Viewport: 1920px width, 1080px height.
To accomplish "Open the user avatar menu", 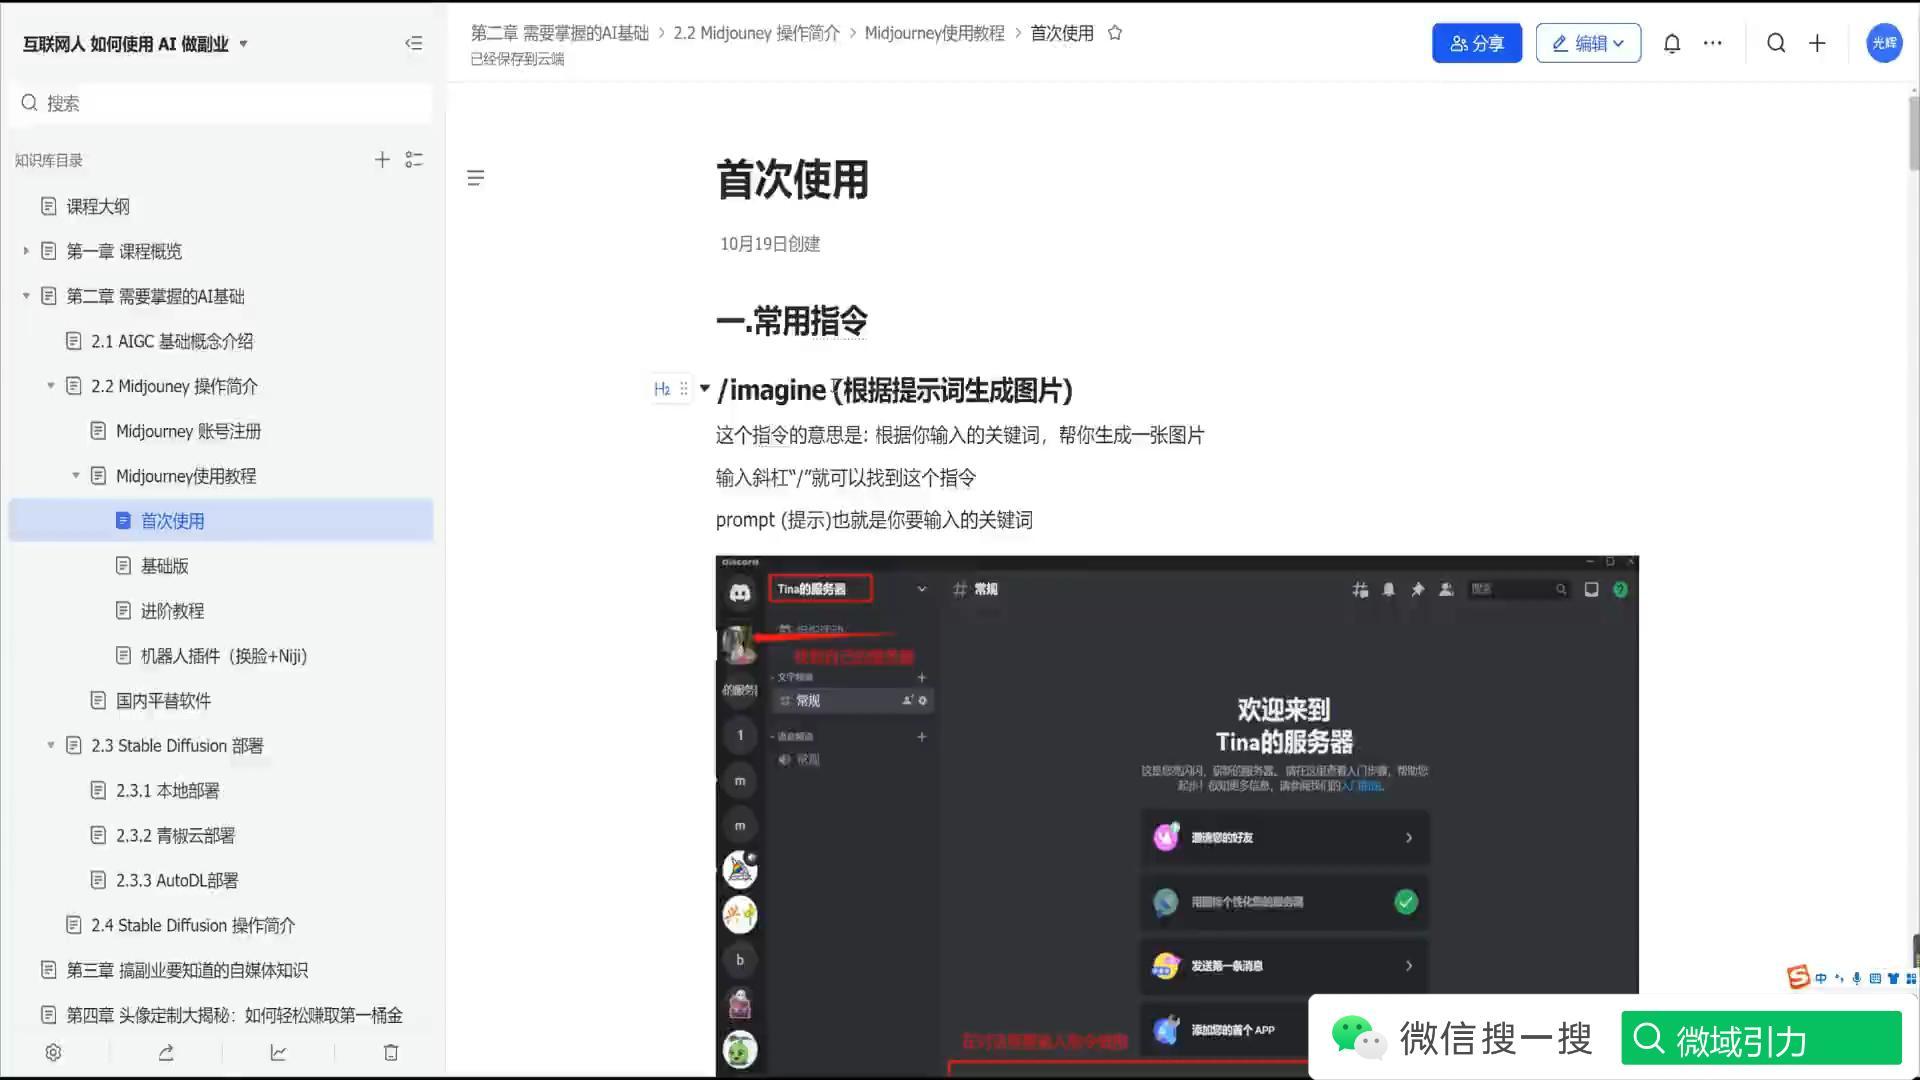I will (1884, 43).
